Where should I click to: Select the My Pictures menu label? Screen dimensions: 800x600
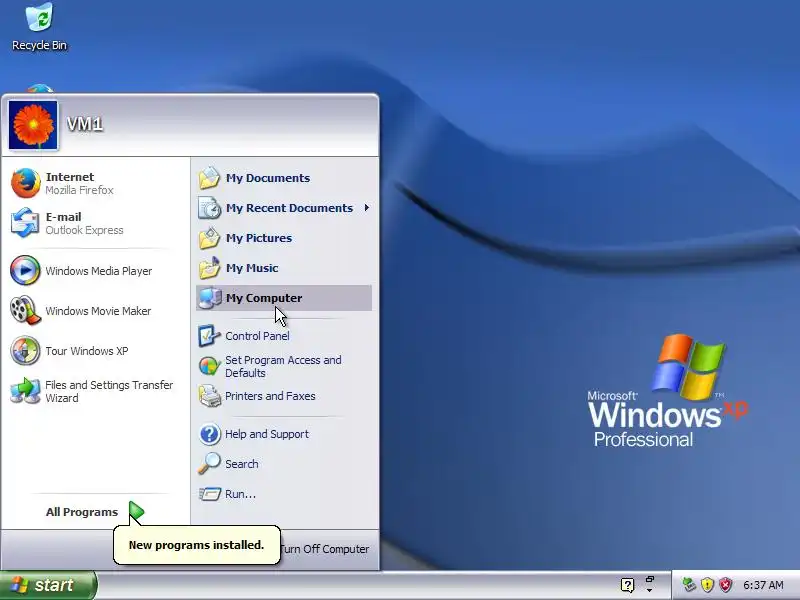point(259,238)
